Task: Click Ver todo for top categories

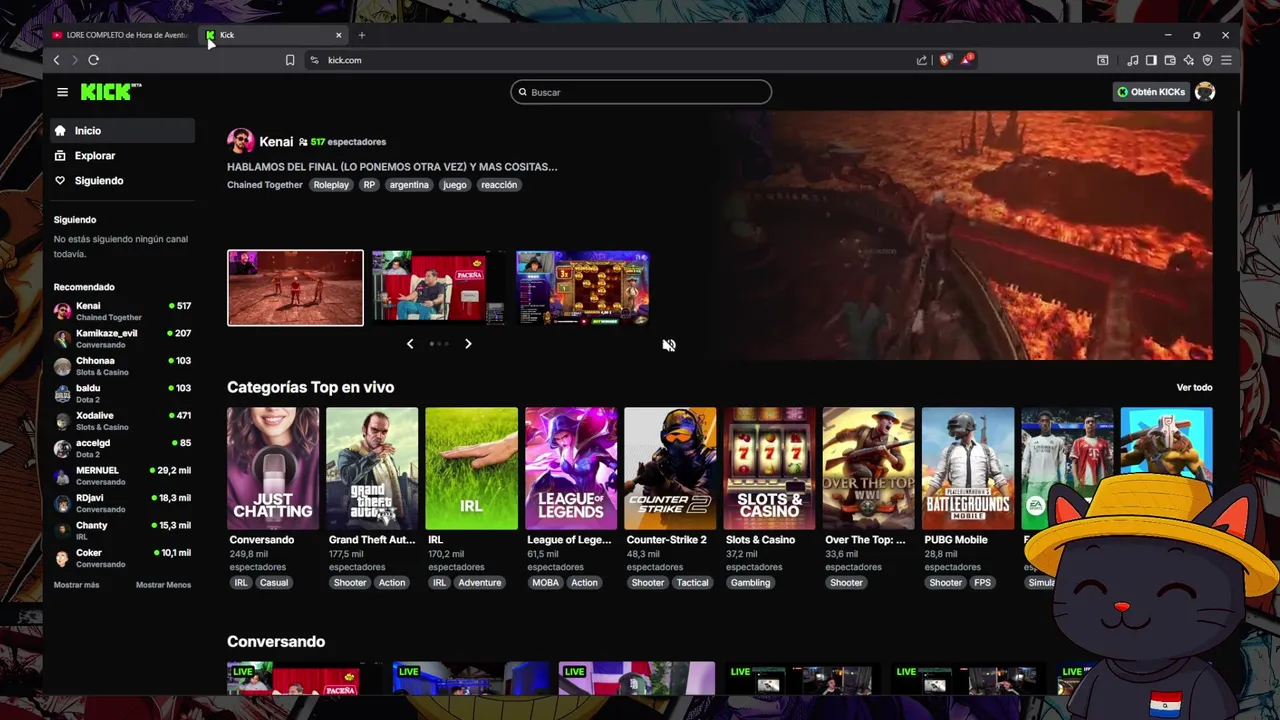Action: point(1194,388)
